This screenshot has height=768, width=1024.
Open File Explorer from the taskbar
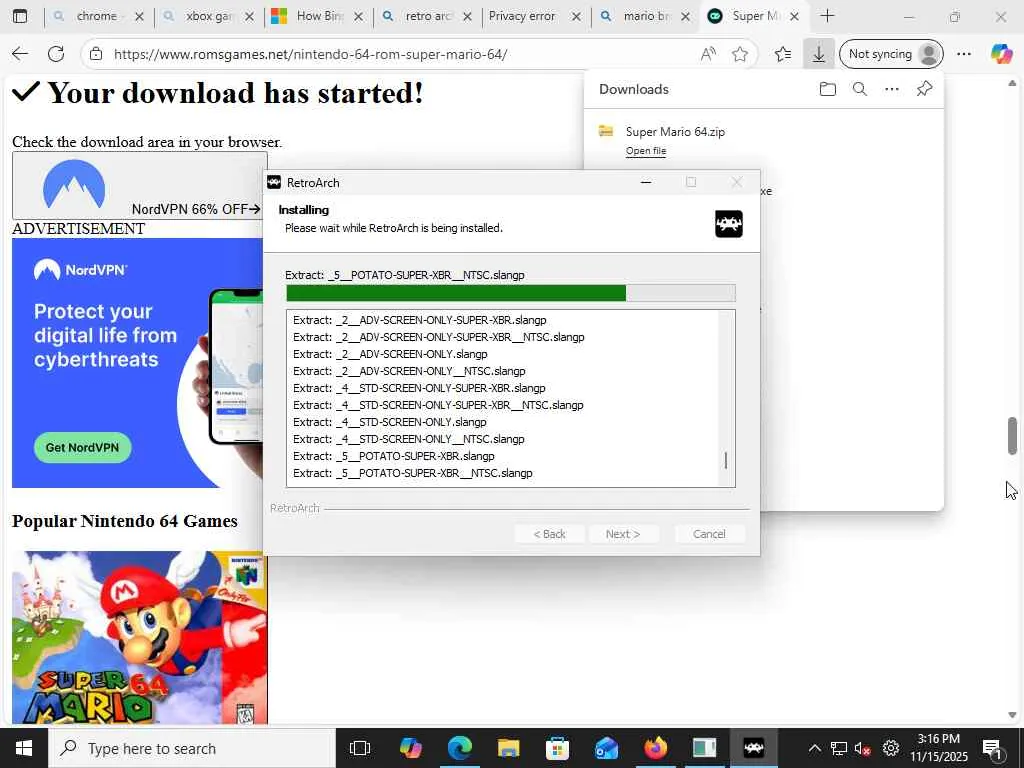click(508, 748)
